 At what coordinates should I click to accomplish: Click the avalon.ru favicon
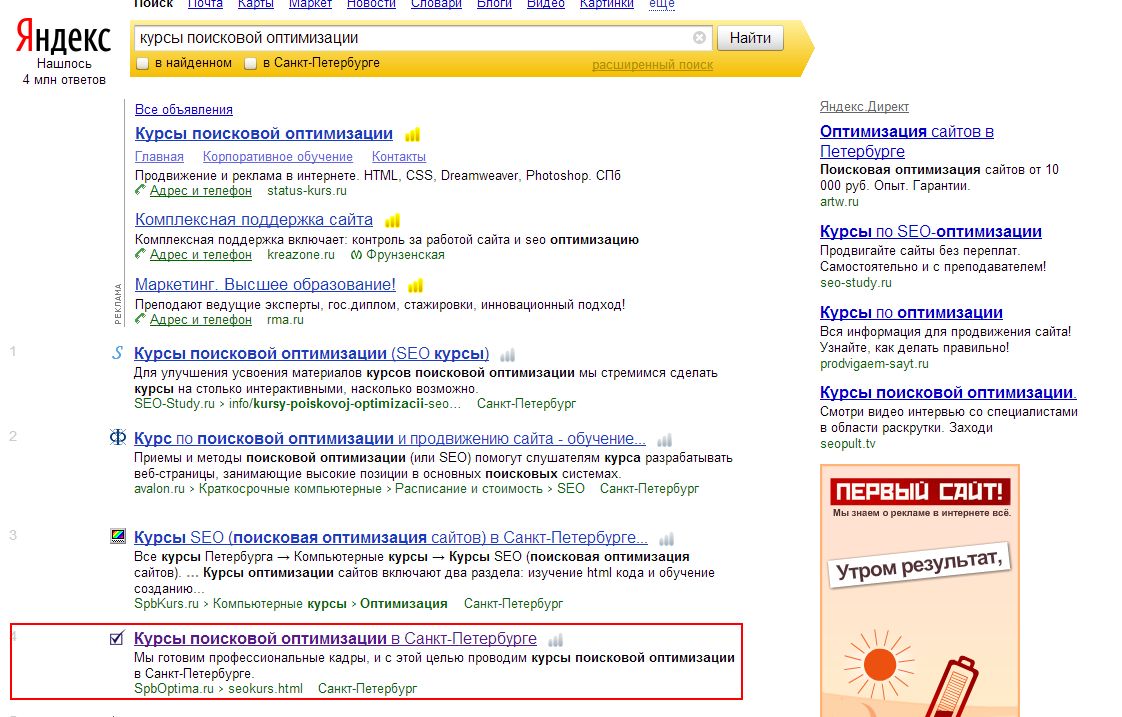[x=117, y=437]
